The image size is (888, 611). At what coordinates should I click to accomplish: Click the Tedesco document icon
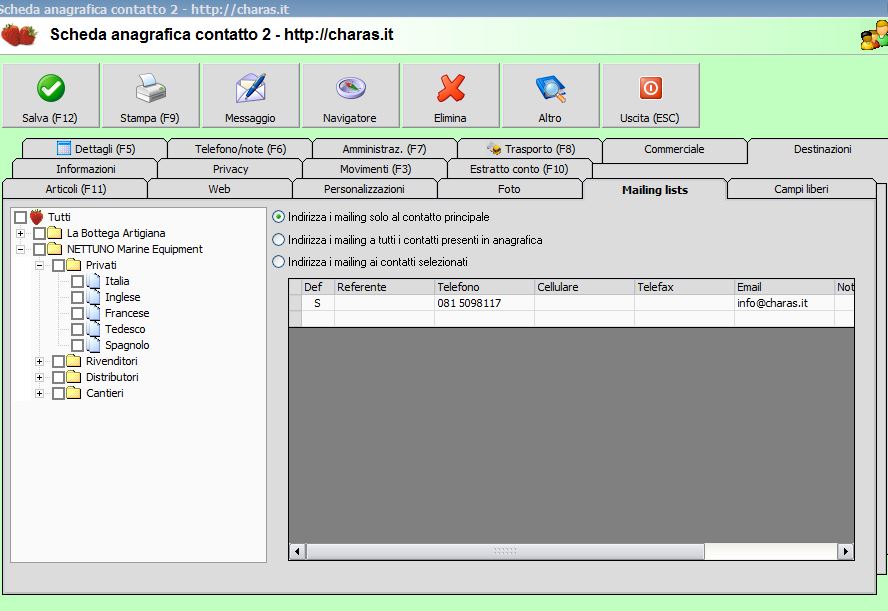[93, 329]
